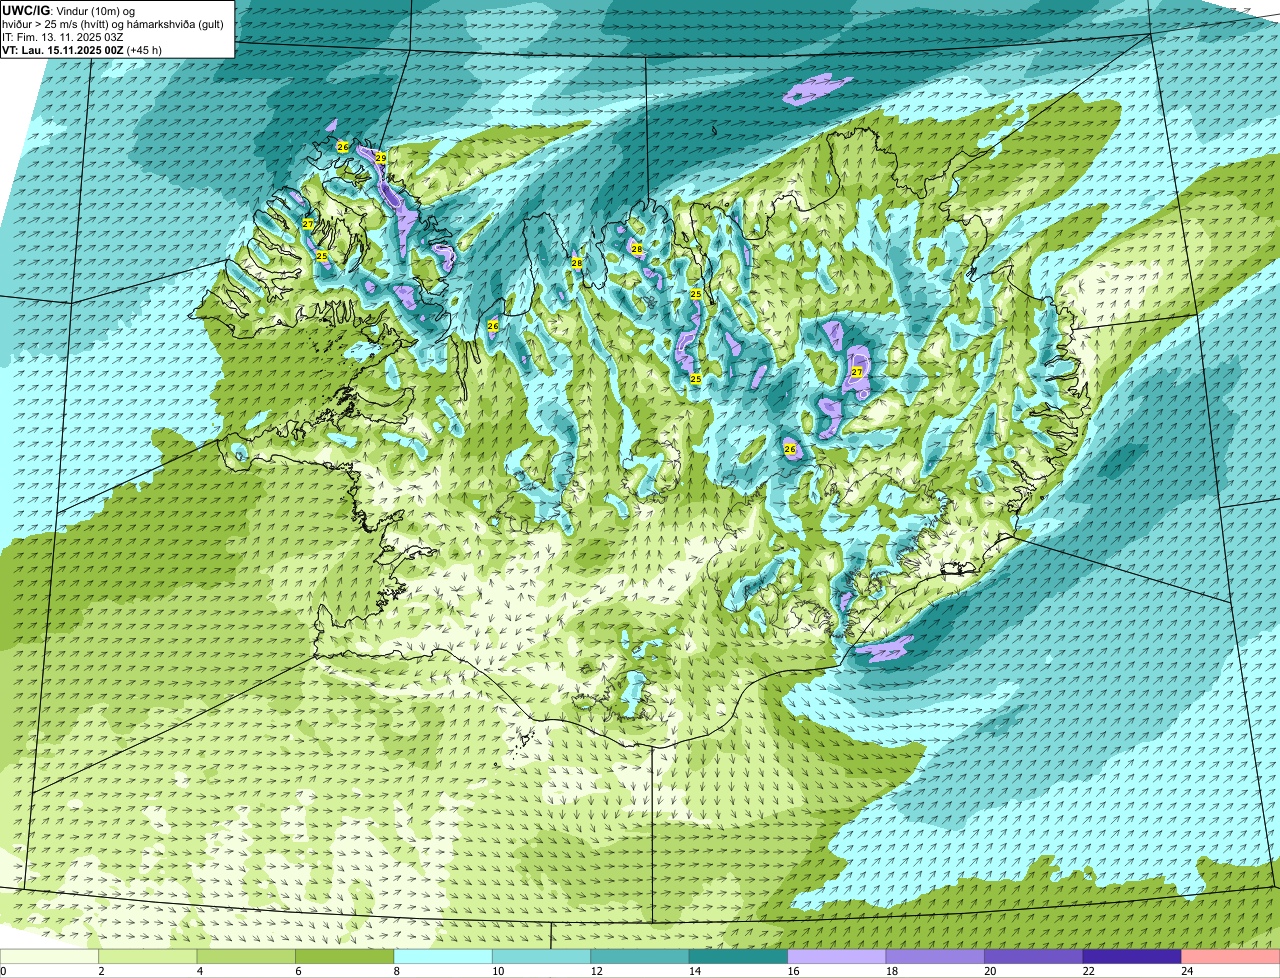Click the 20–22 m/s violet legend swatch
This screenshot has width=1280, height=978.
click(x=1034, y=956)
